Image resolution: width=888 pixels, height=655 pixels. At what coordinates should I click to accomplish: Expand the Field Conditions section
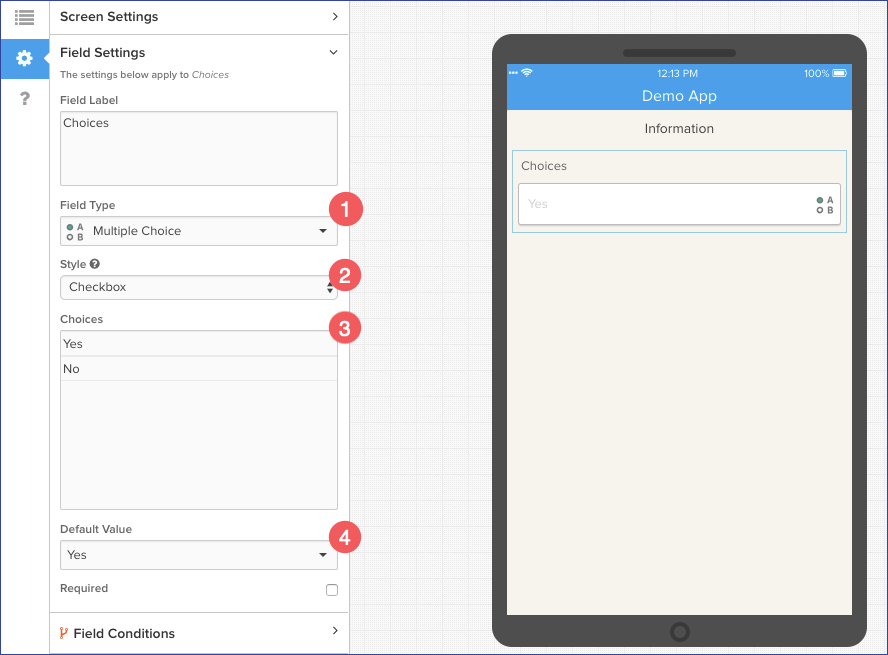click(198, 633)
